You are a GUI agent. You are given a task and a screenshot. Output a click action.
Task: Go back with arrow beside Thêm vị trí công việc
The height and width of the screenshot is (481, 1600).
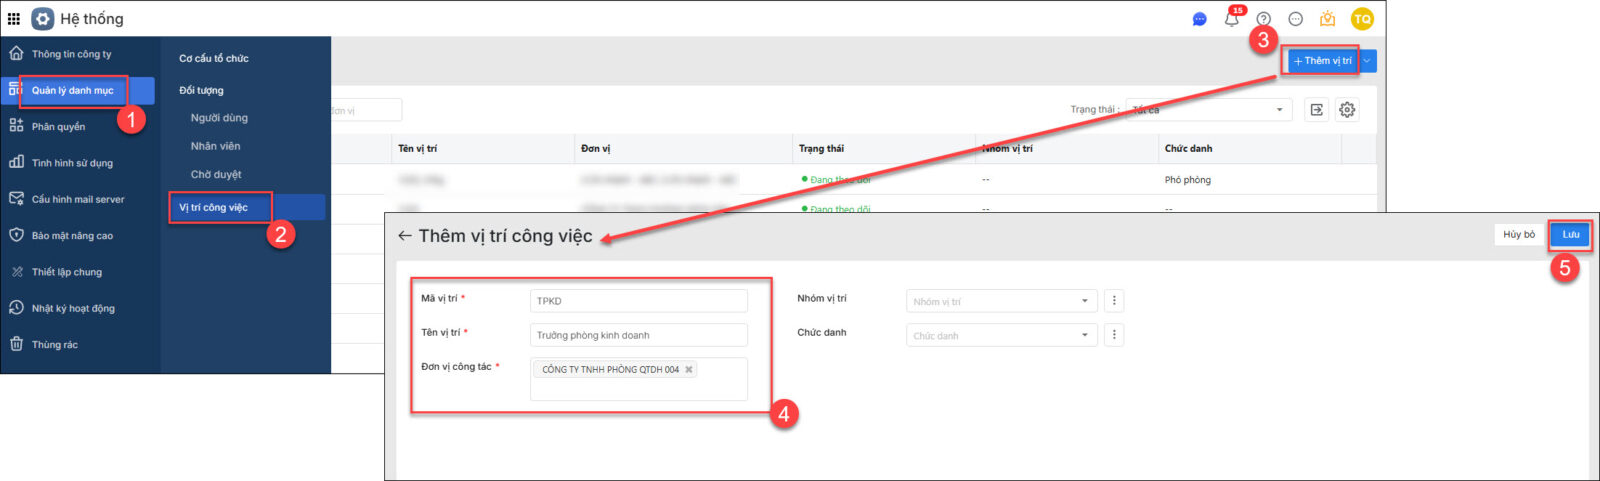404,236
